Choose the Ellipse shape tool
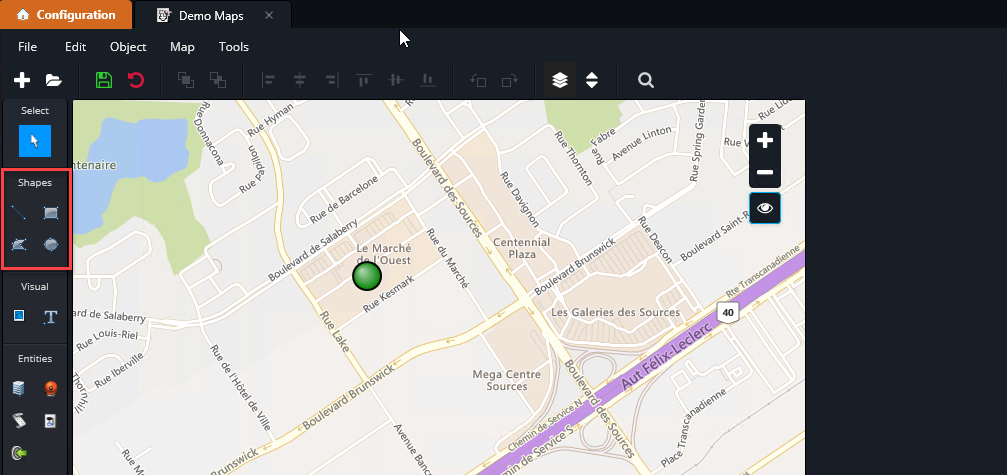Viewport: 1007px width, 475px height. point(51,244)
